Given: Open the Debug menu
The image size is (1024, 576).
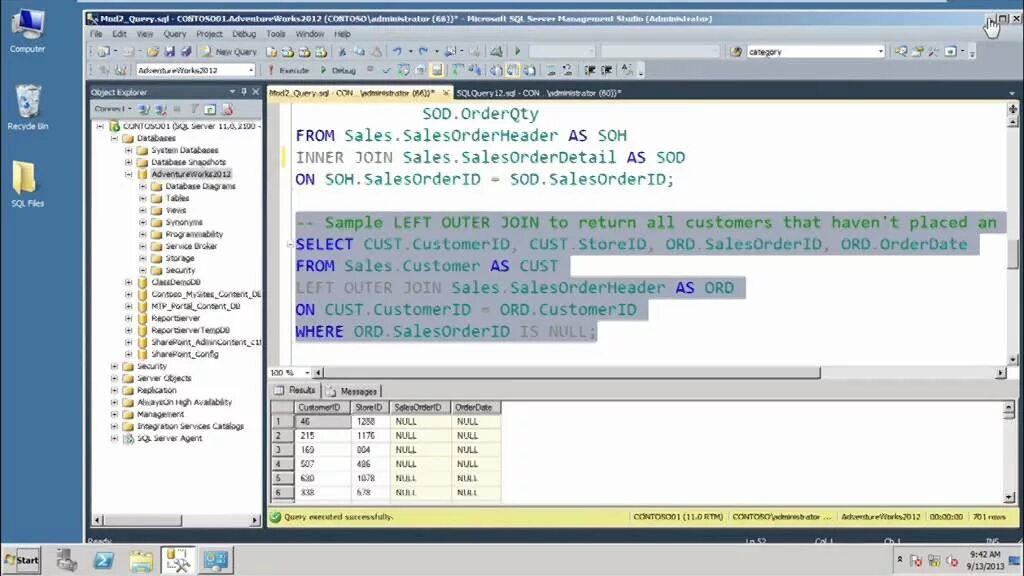Looking at the screenshot, I should coord(244,34).
